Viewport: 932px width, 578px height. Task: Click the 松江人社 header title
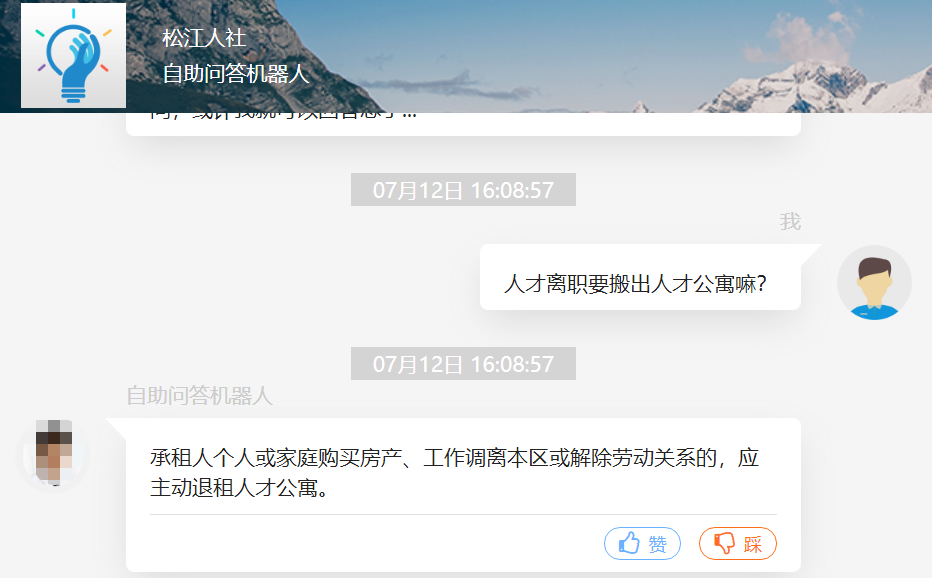204,38
